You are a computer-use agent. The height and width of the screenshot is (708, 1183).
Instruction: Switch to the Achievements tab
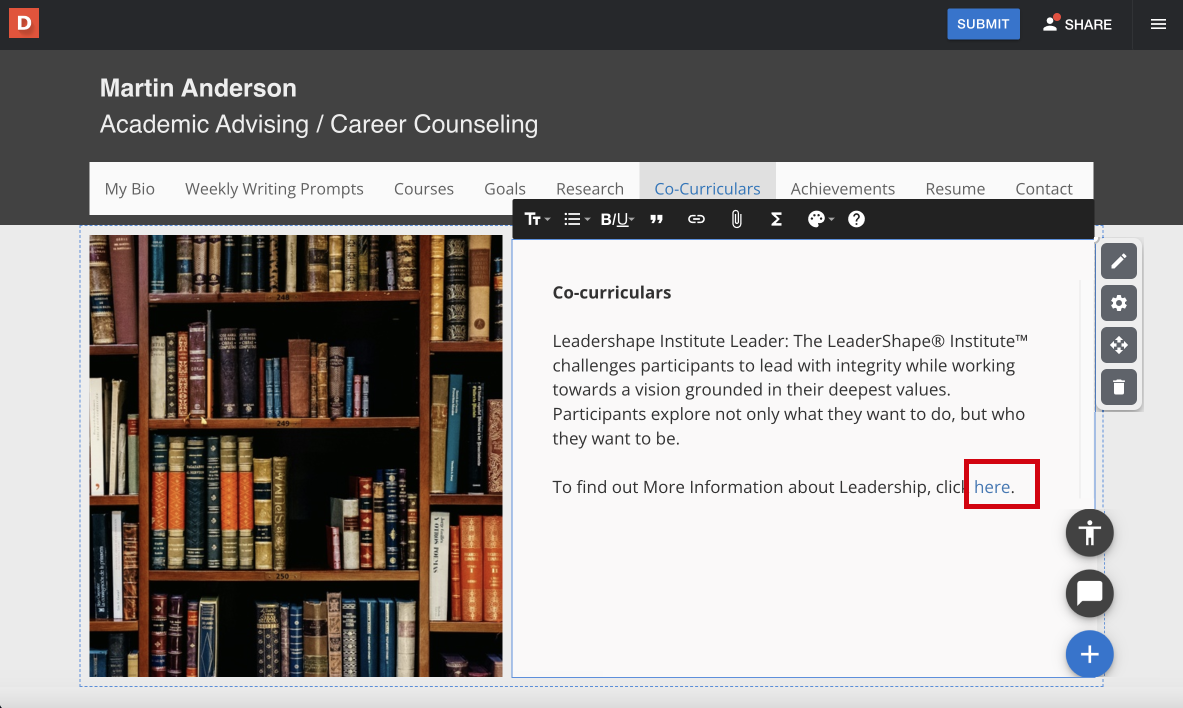click(x=843, y=189)
